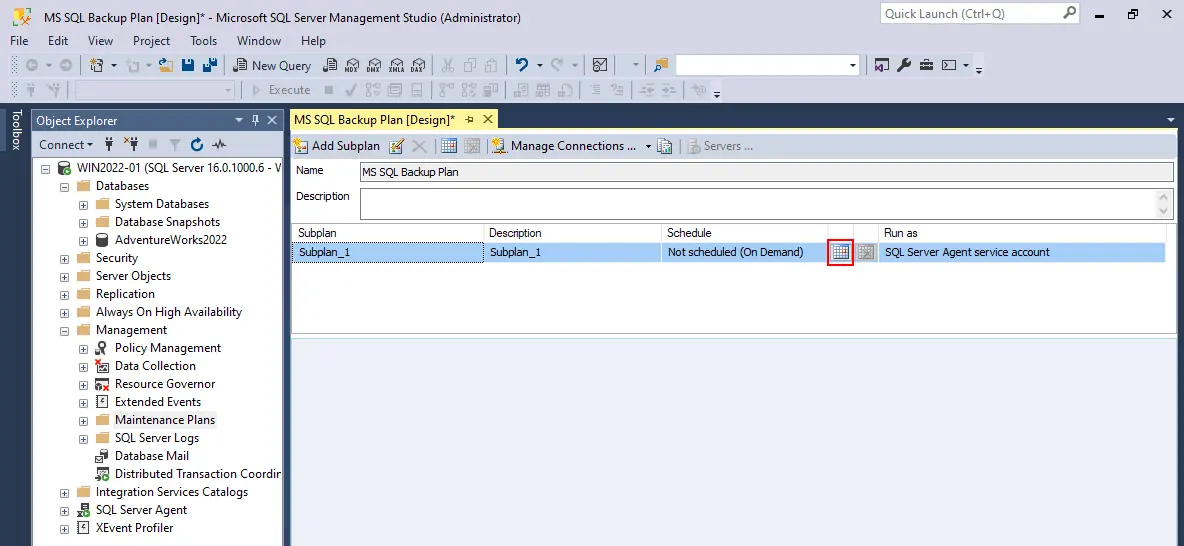Image resolution: width=1184 pixels, height=546 pixels.
Task: Open the Edit menu
Action: [58, 41]
